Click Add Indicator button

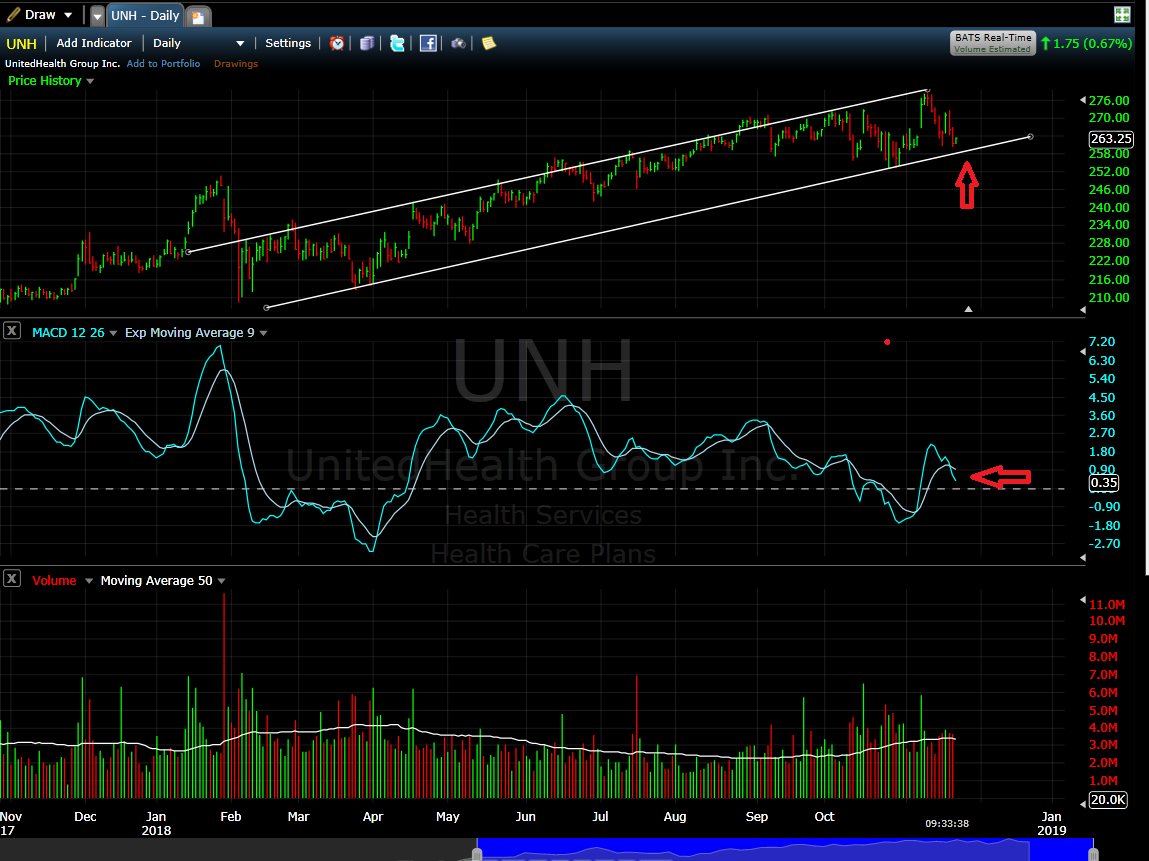(94, 43)
